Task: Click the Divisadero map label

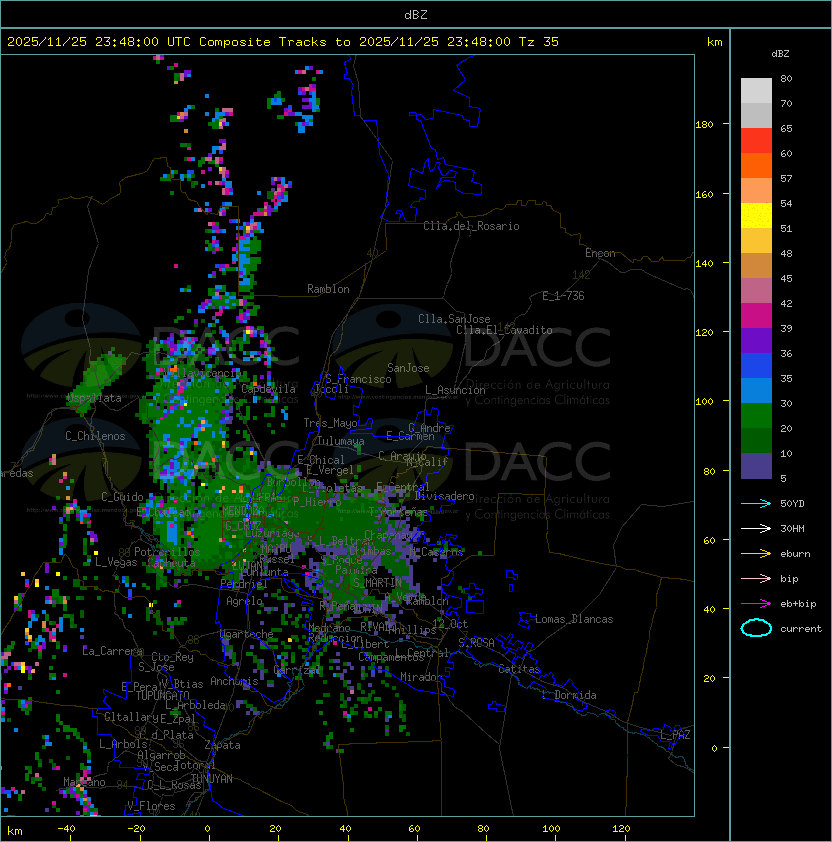Action: (444, 496)
